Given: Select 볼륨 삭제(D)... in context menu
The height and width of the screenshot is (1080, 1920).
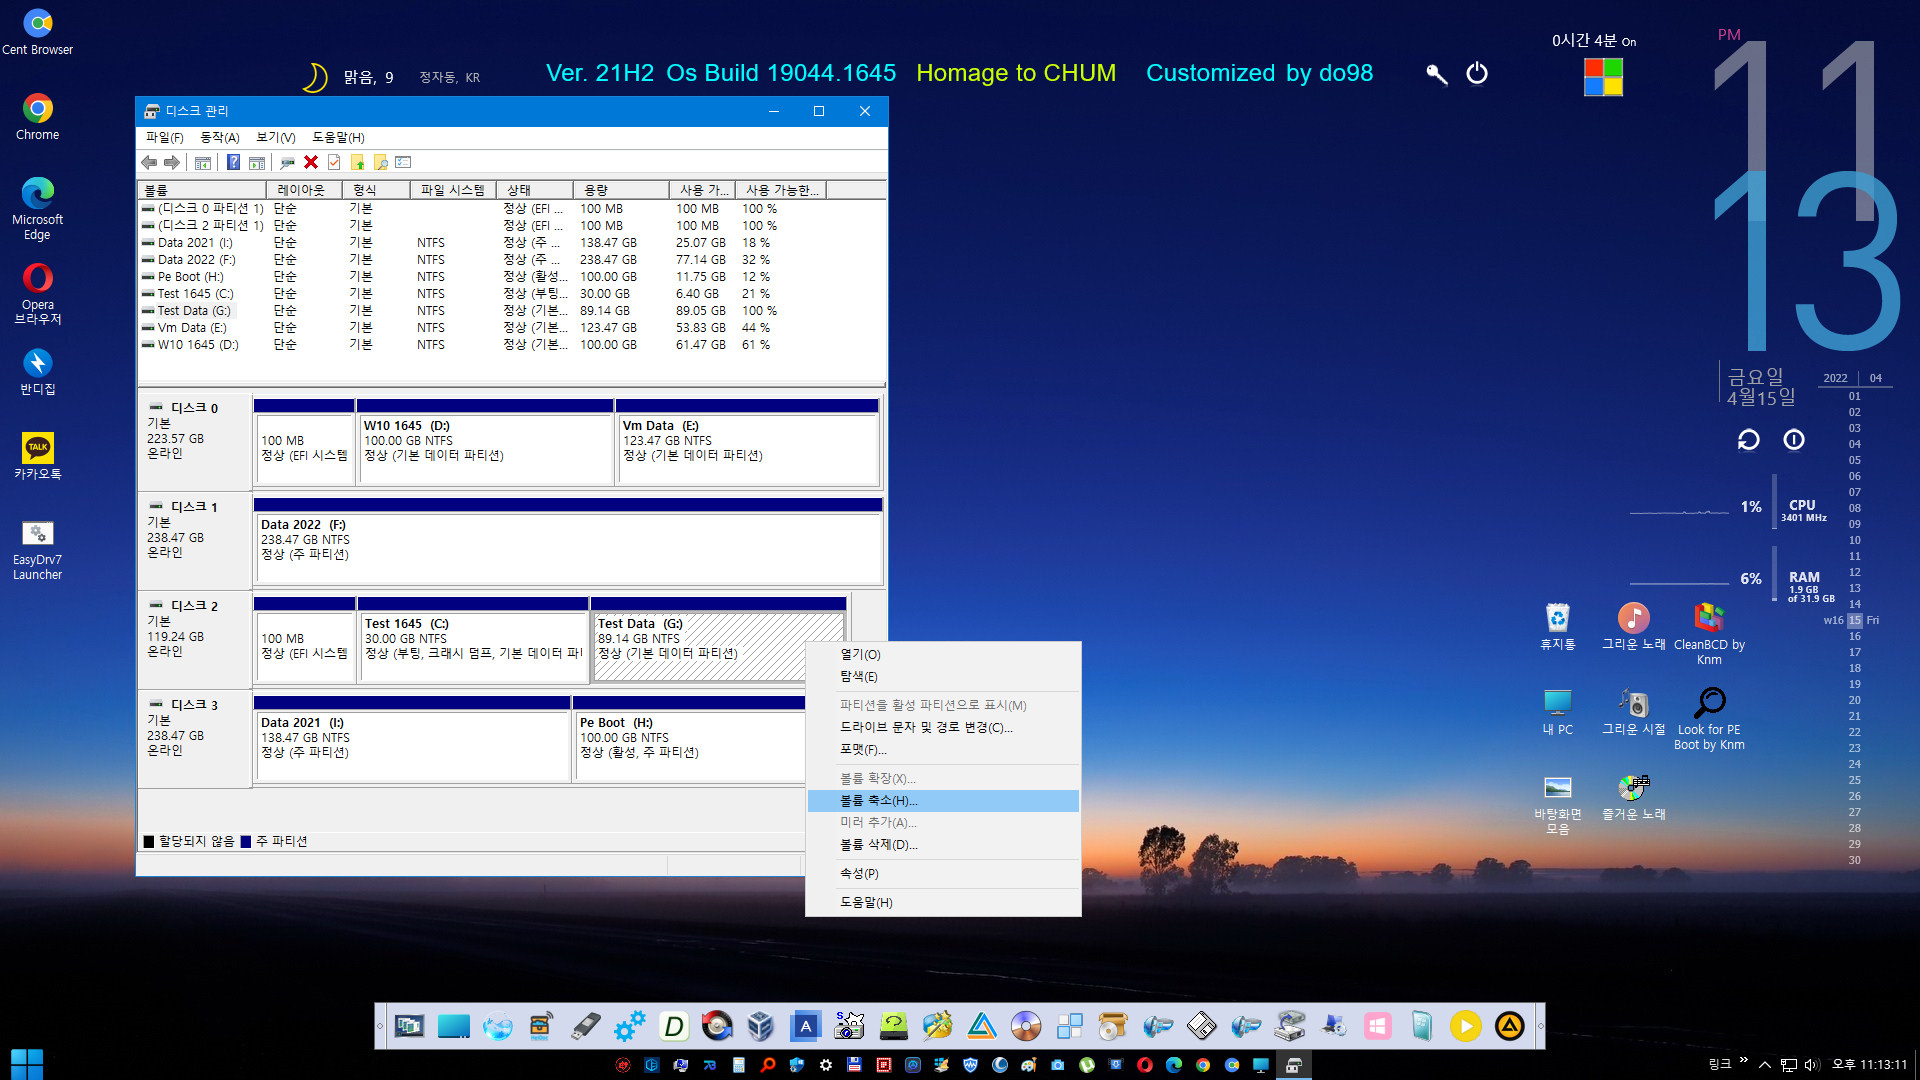Looking at the screenshot, I should click(943, 845).
